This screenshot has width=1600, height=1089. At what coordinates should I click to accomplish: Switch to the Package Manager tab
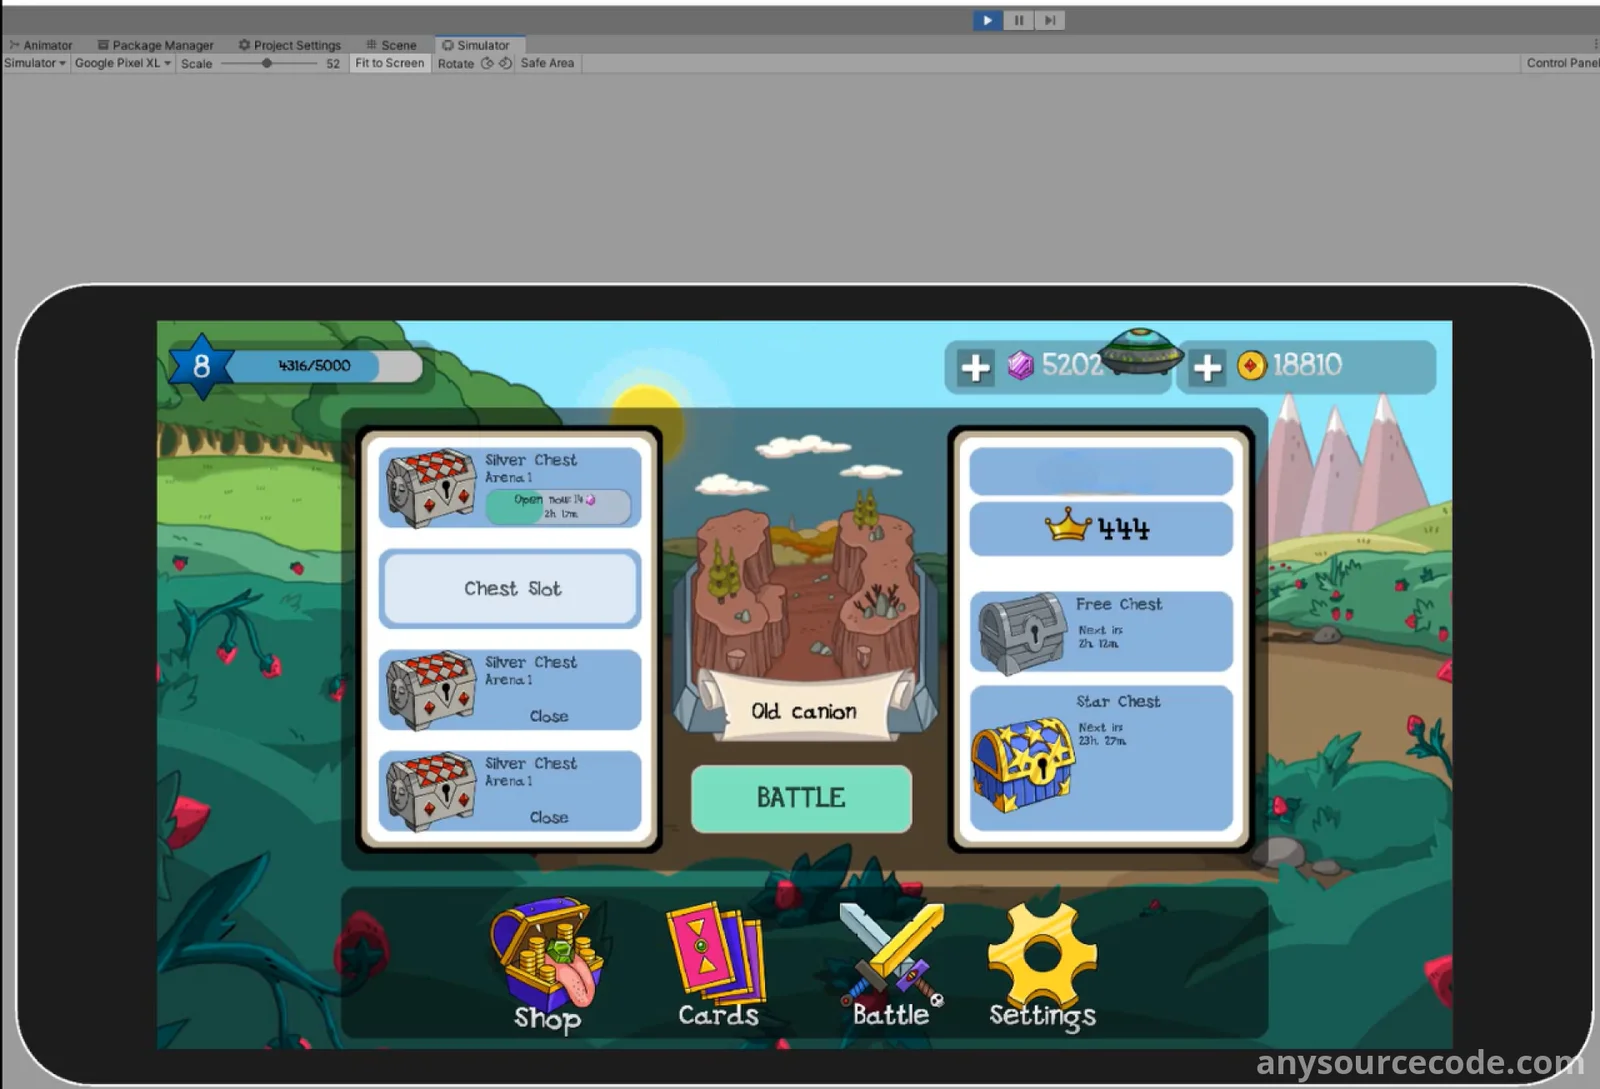coord(155,45)
